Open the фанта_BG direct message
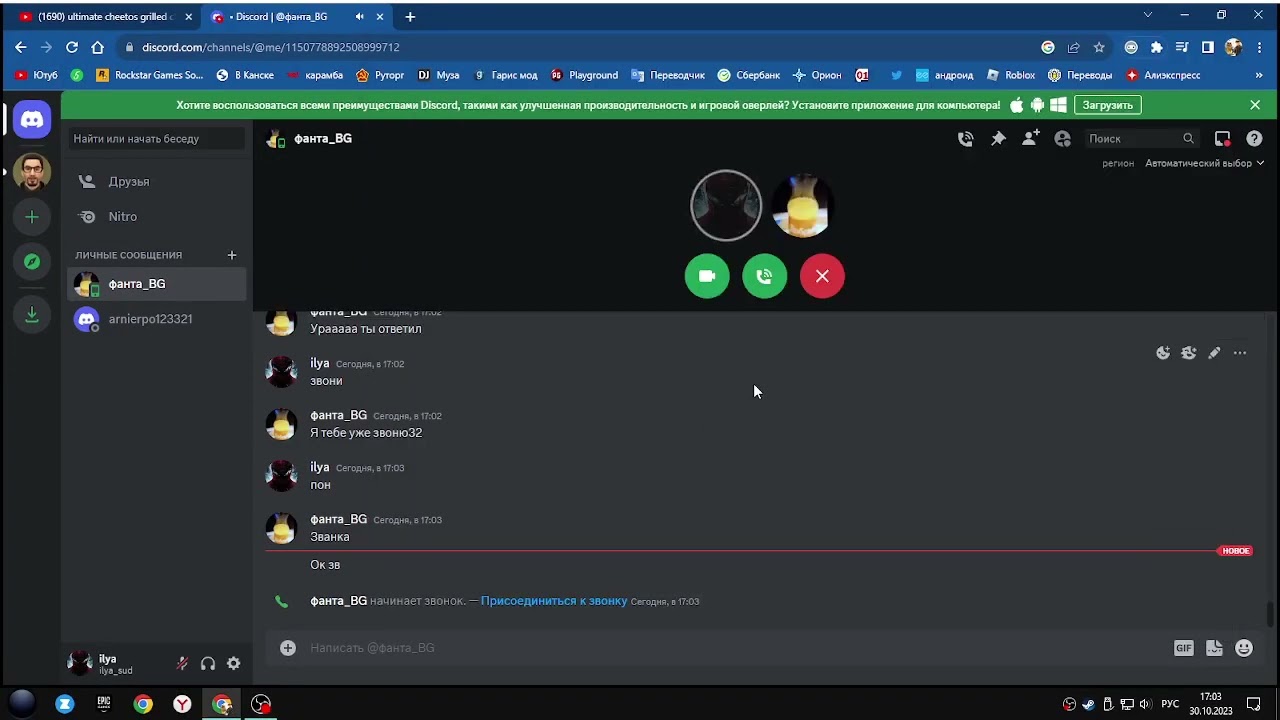Image resolution: width=1280 pixels, height=720 pixels. tap(157, 284)
